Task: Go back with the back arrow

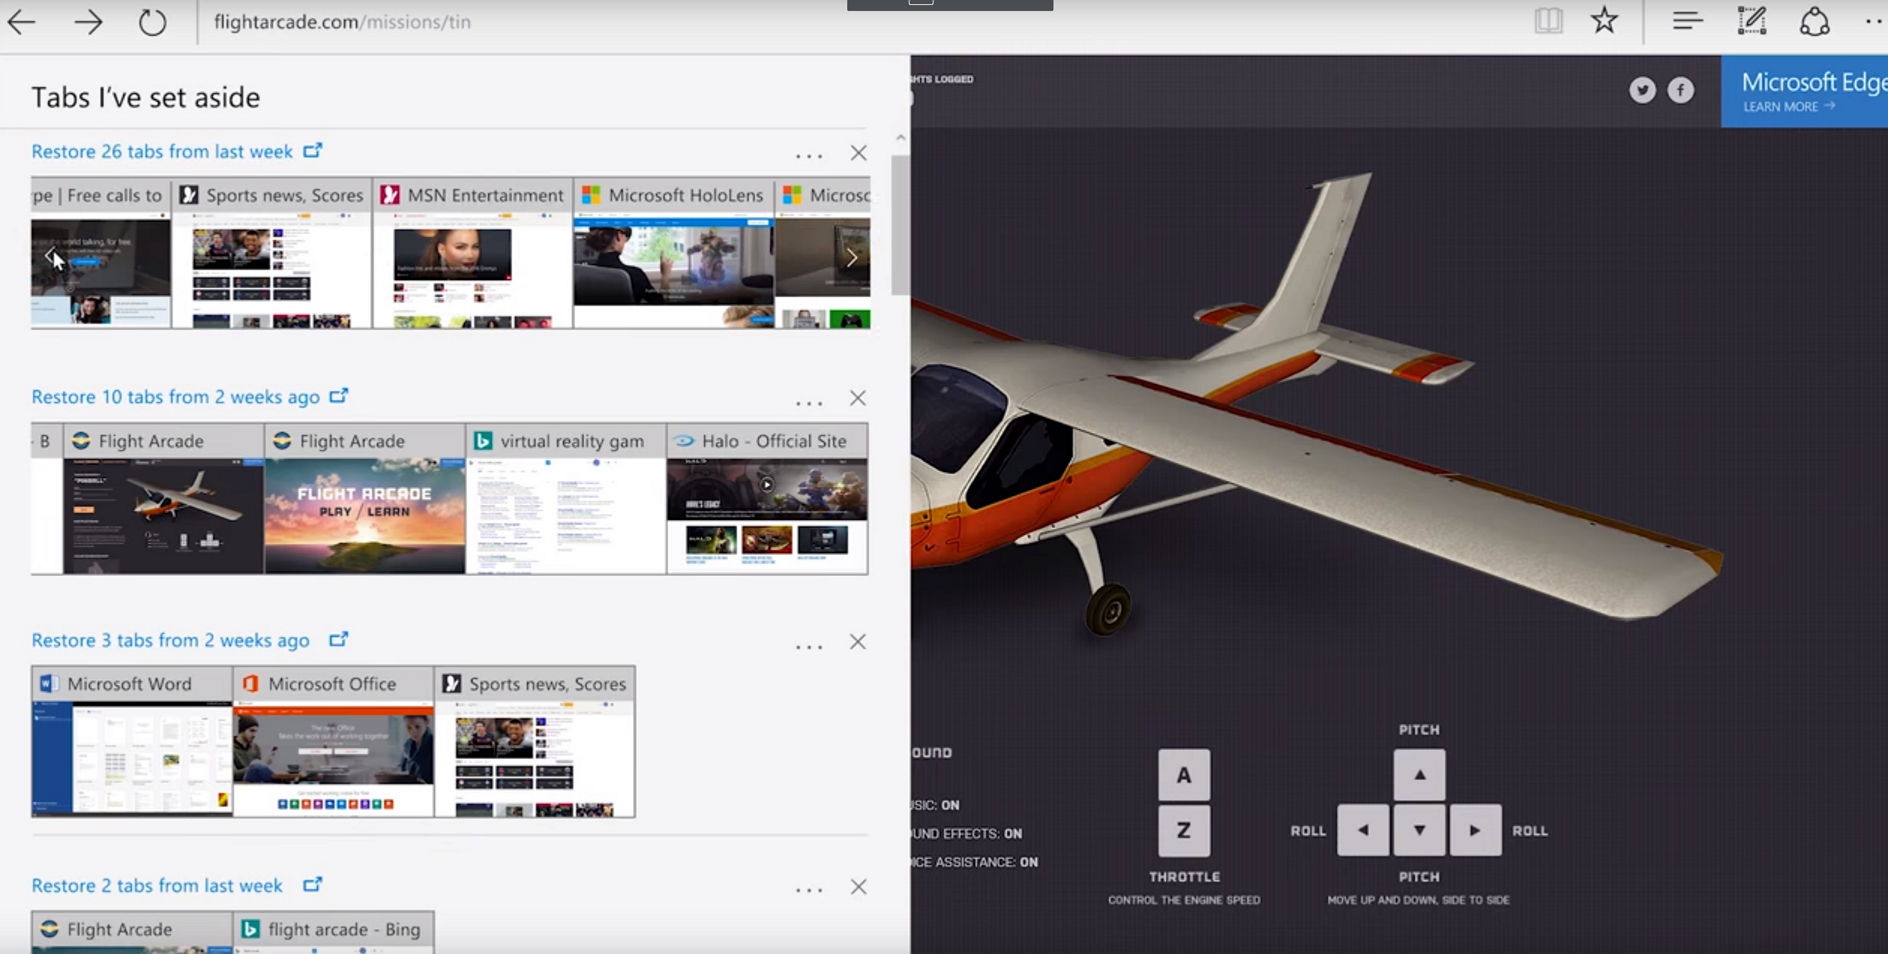Action: point(22,21)
